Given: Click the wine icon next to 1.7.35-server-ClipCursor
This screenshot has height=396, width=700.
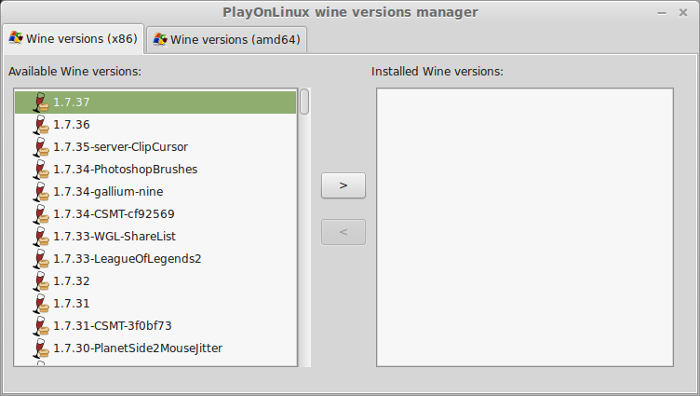Looking at the screenshot, I should point(41,147).
